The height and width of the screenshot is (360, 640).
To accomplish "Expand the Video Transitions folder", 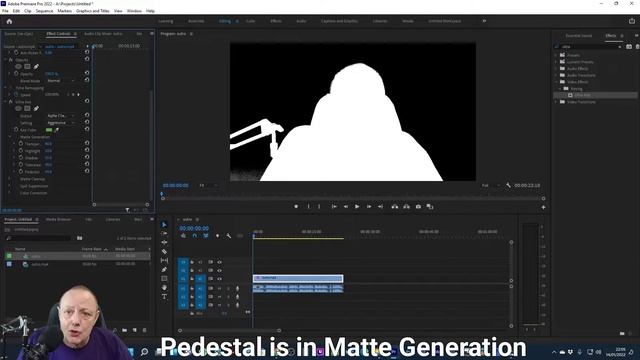I will click(x=556, y=102).
